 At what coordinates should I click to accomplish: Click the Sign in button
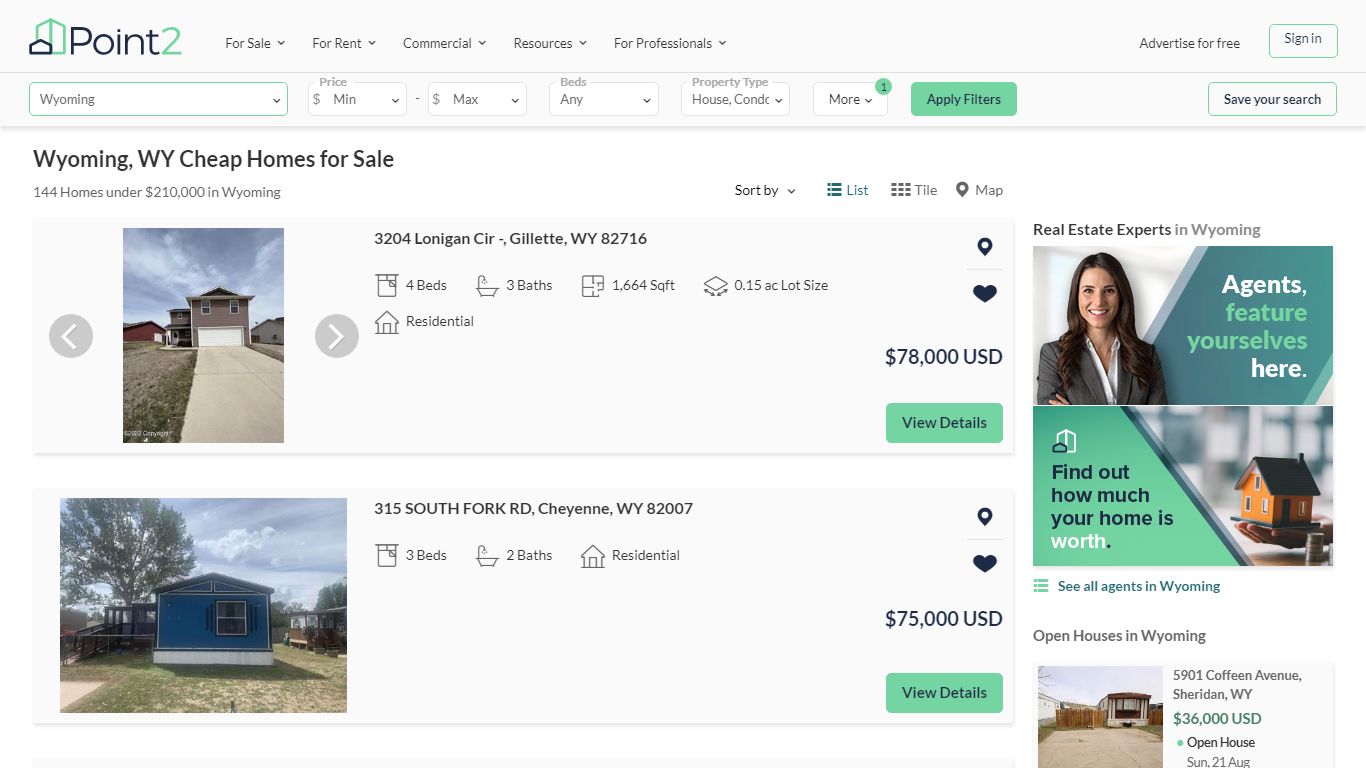1303,41
